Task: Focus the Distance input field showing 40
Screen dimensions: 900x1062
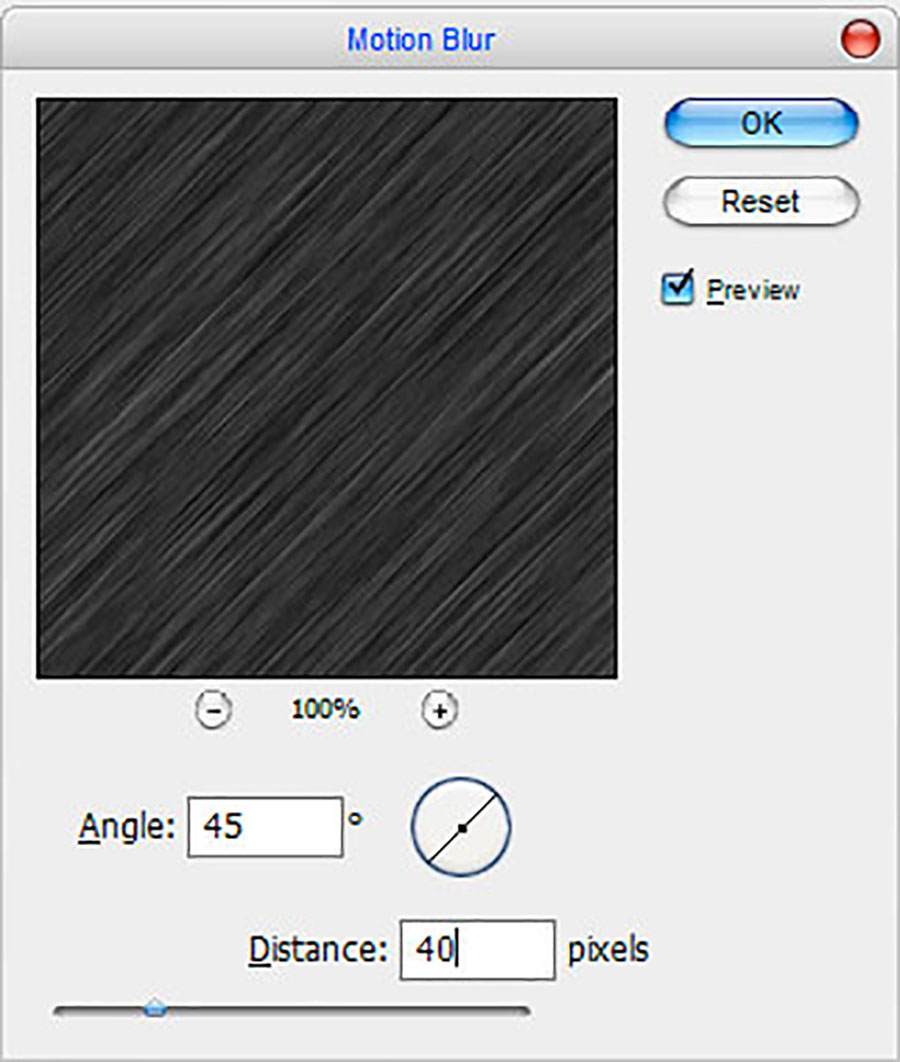Action: point(477,950)
